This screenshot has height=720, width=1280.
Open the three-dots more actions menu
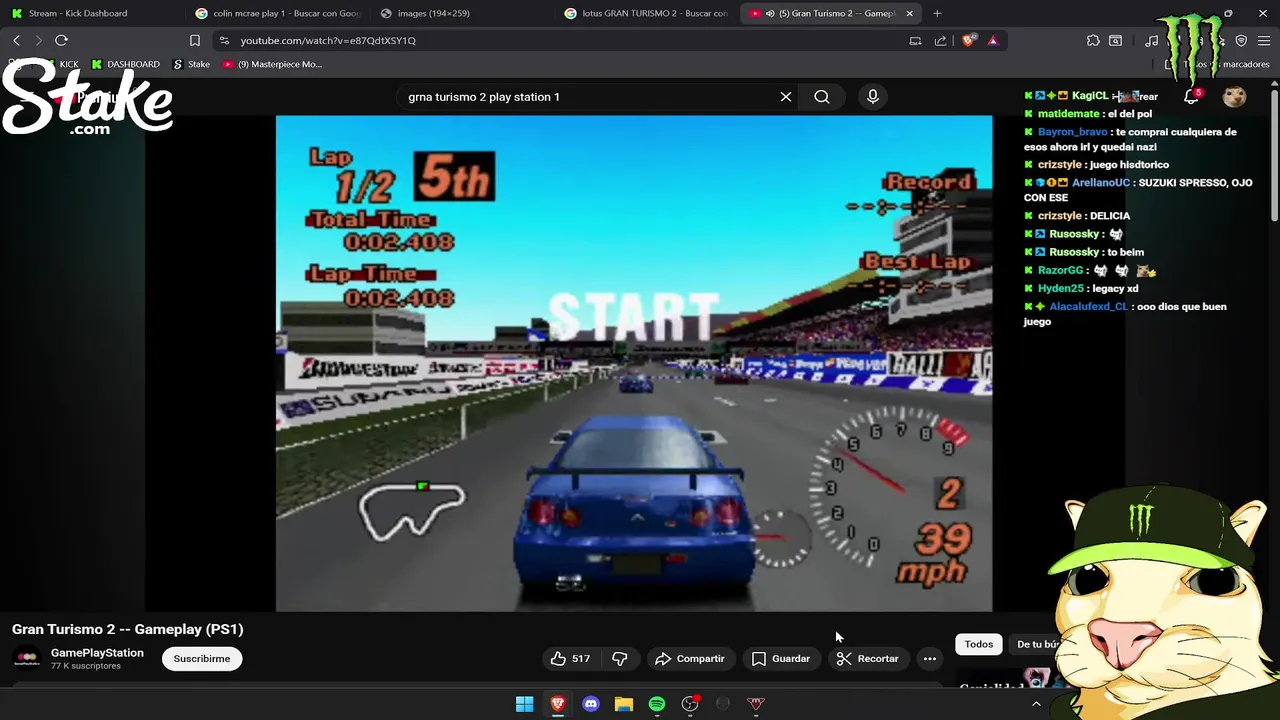coord(930,658)
